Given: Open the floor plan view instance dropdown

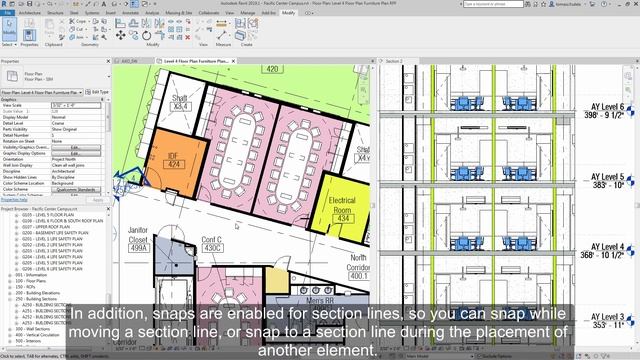Looking at the screenshot, I should pyautogui.click(x=42, y=93).
